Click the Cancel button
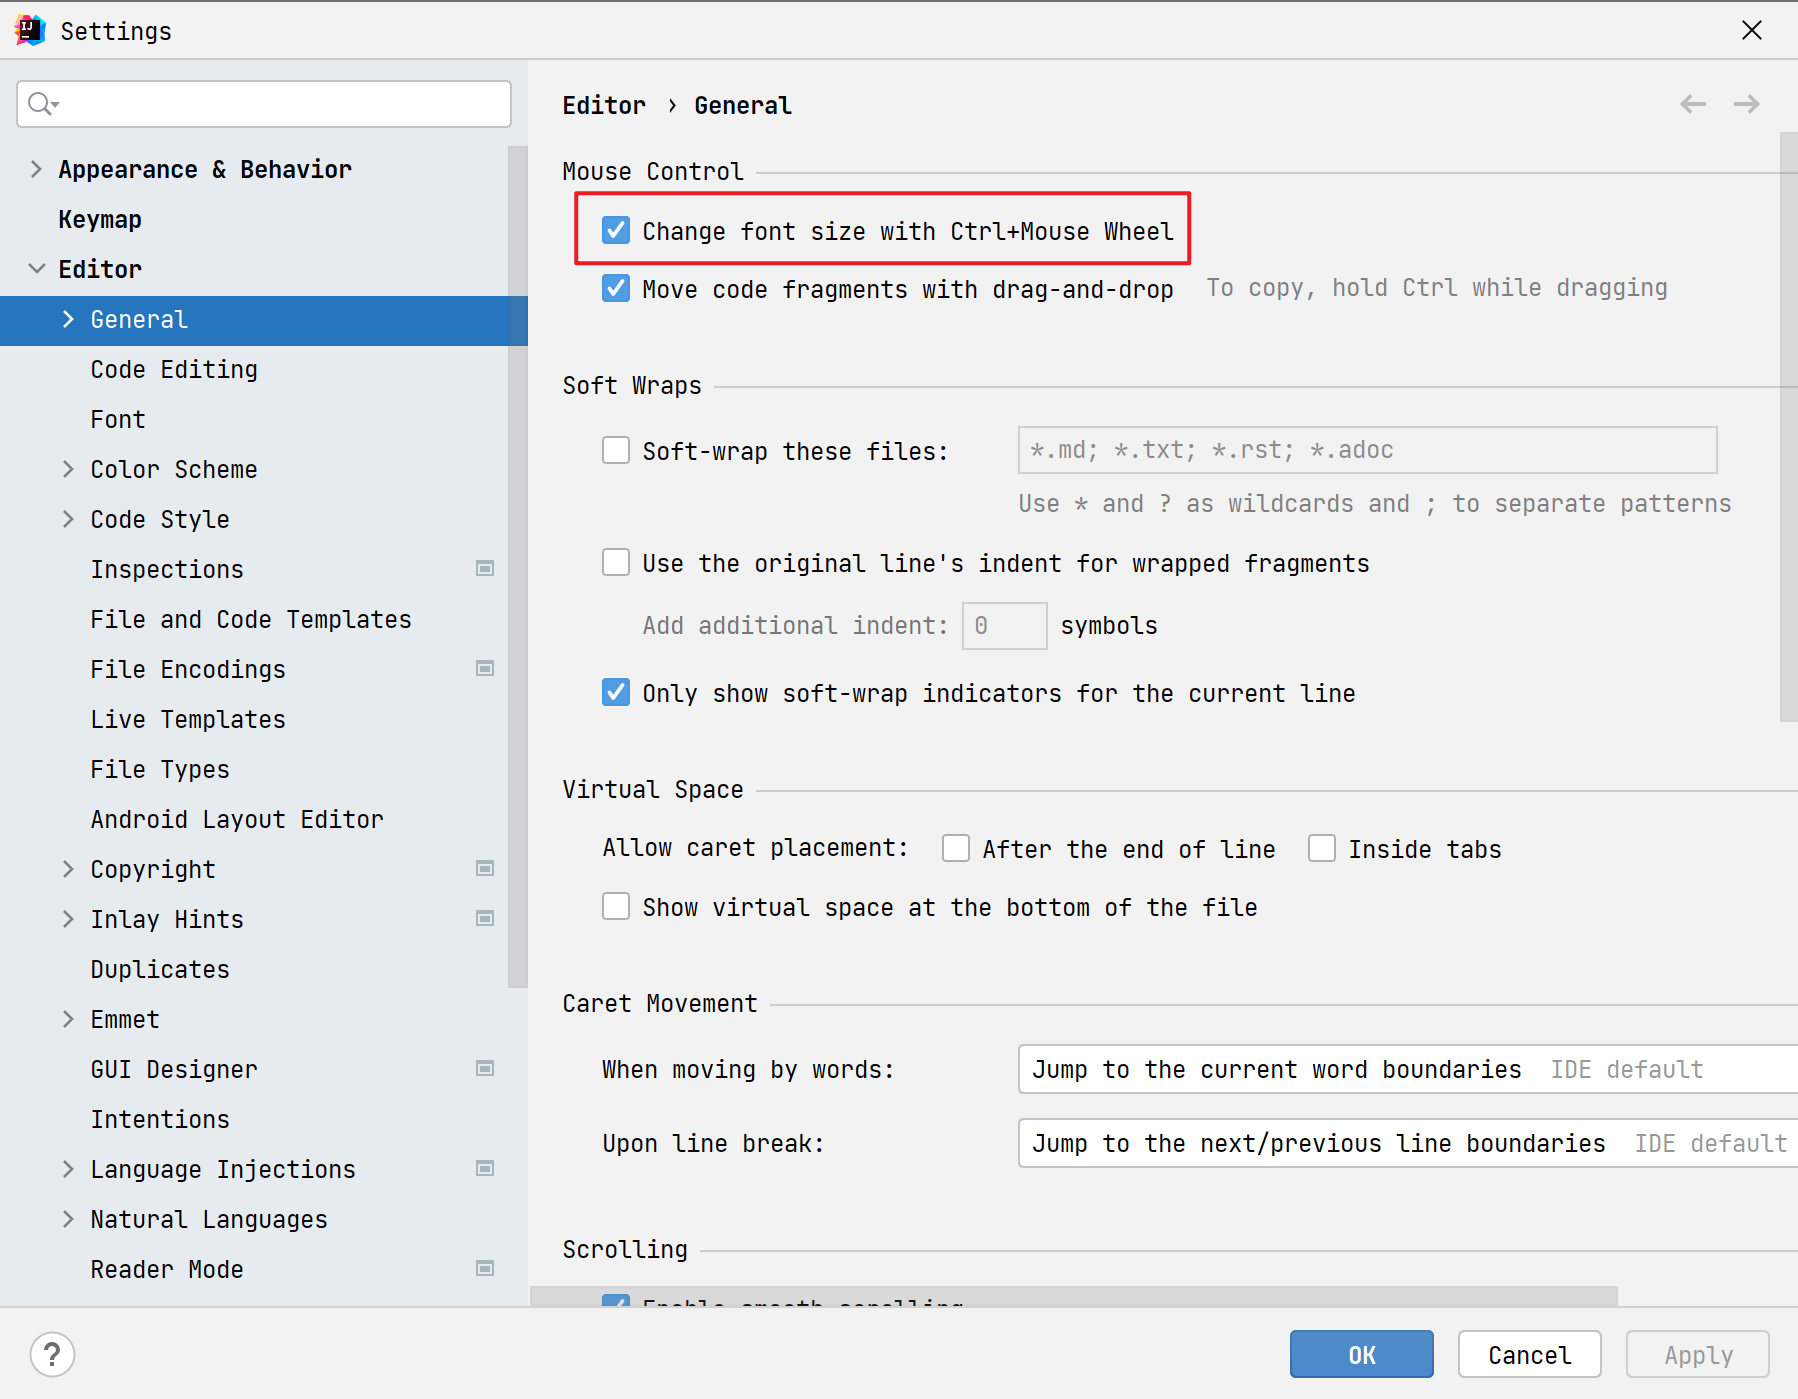The height and width of the screenshot is (1399, 1798). click(1529, 1354)
